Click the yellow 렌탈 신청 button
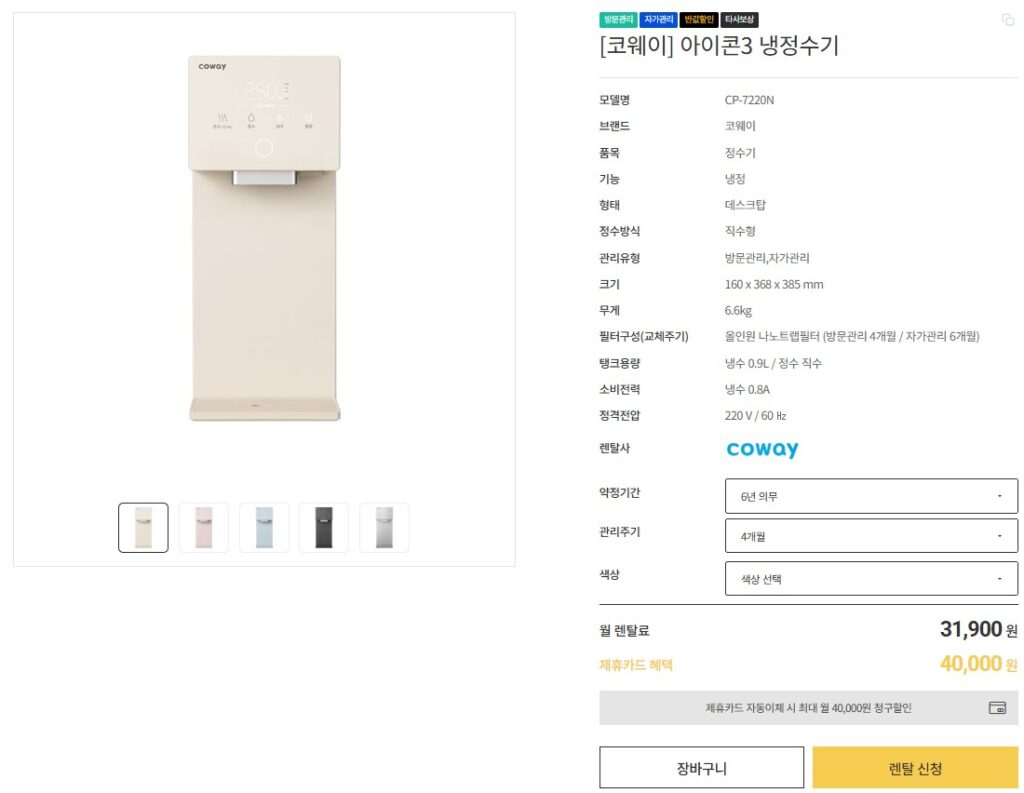1024x793 pixels. (918, 767)
